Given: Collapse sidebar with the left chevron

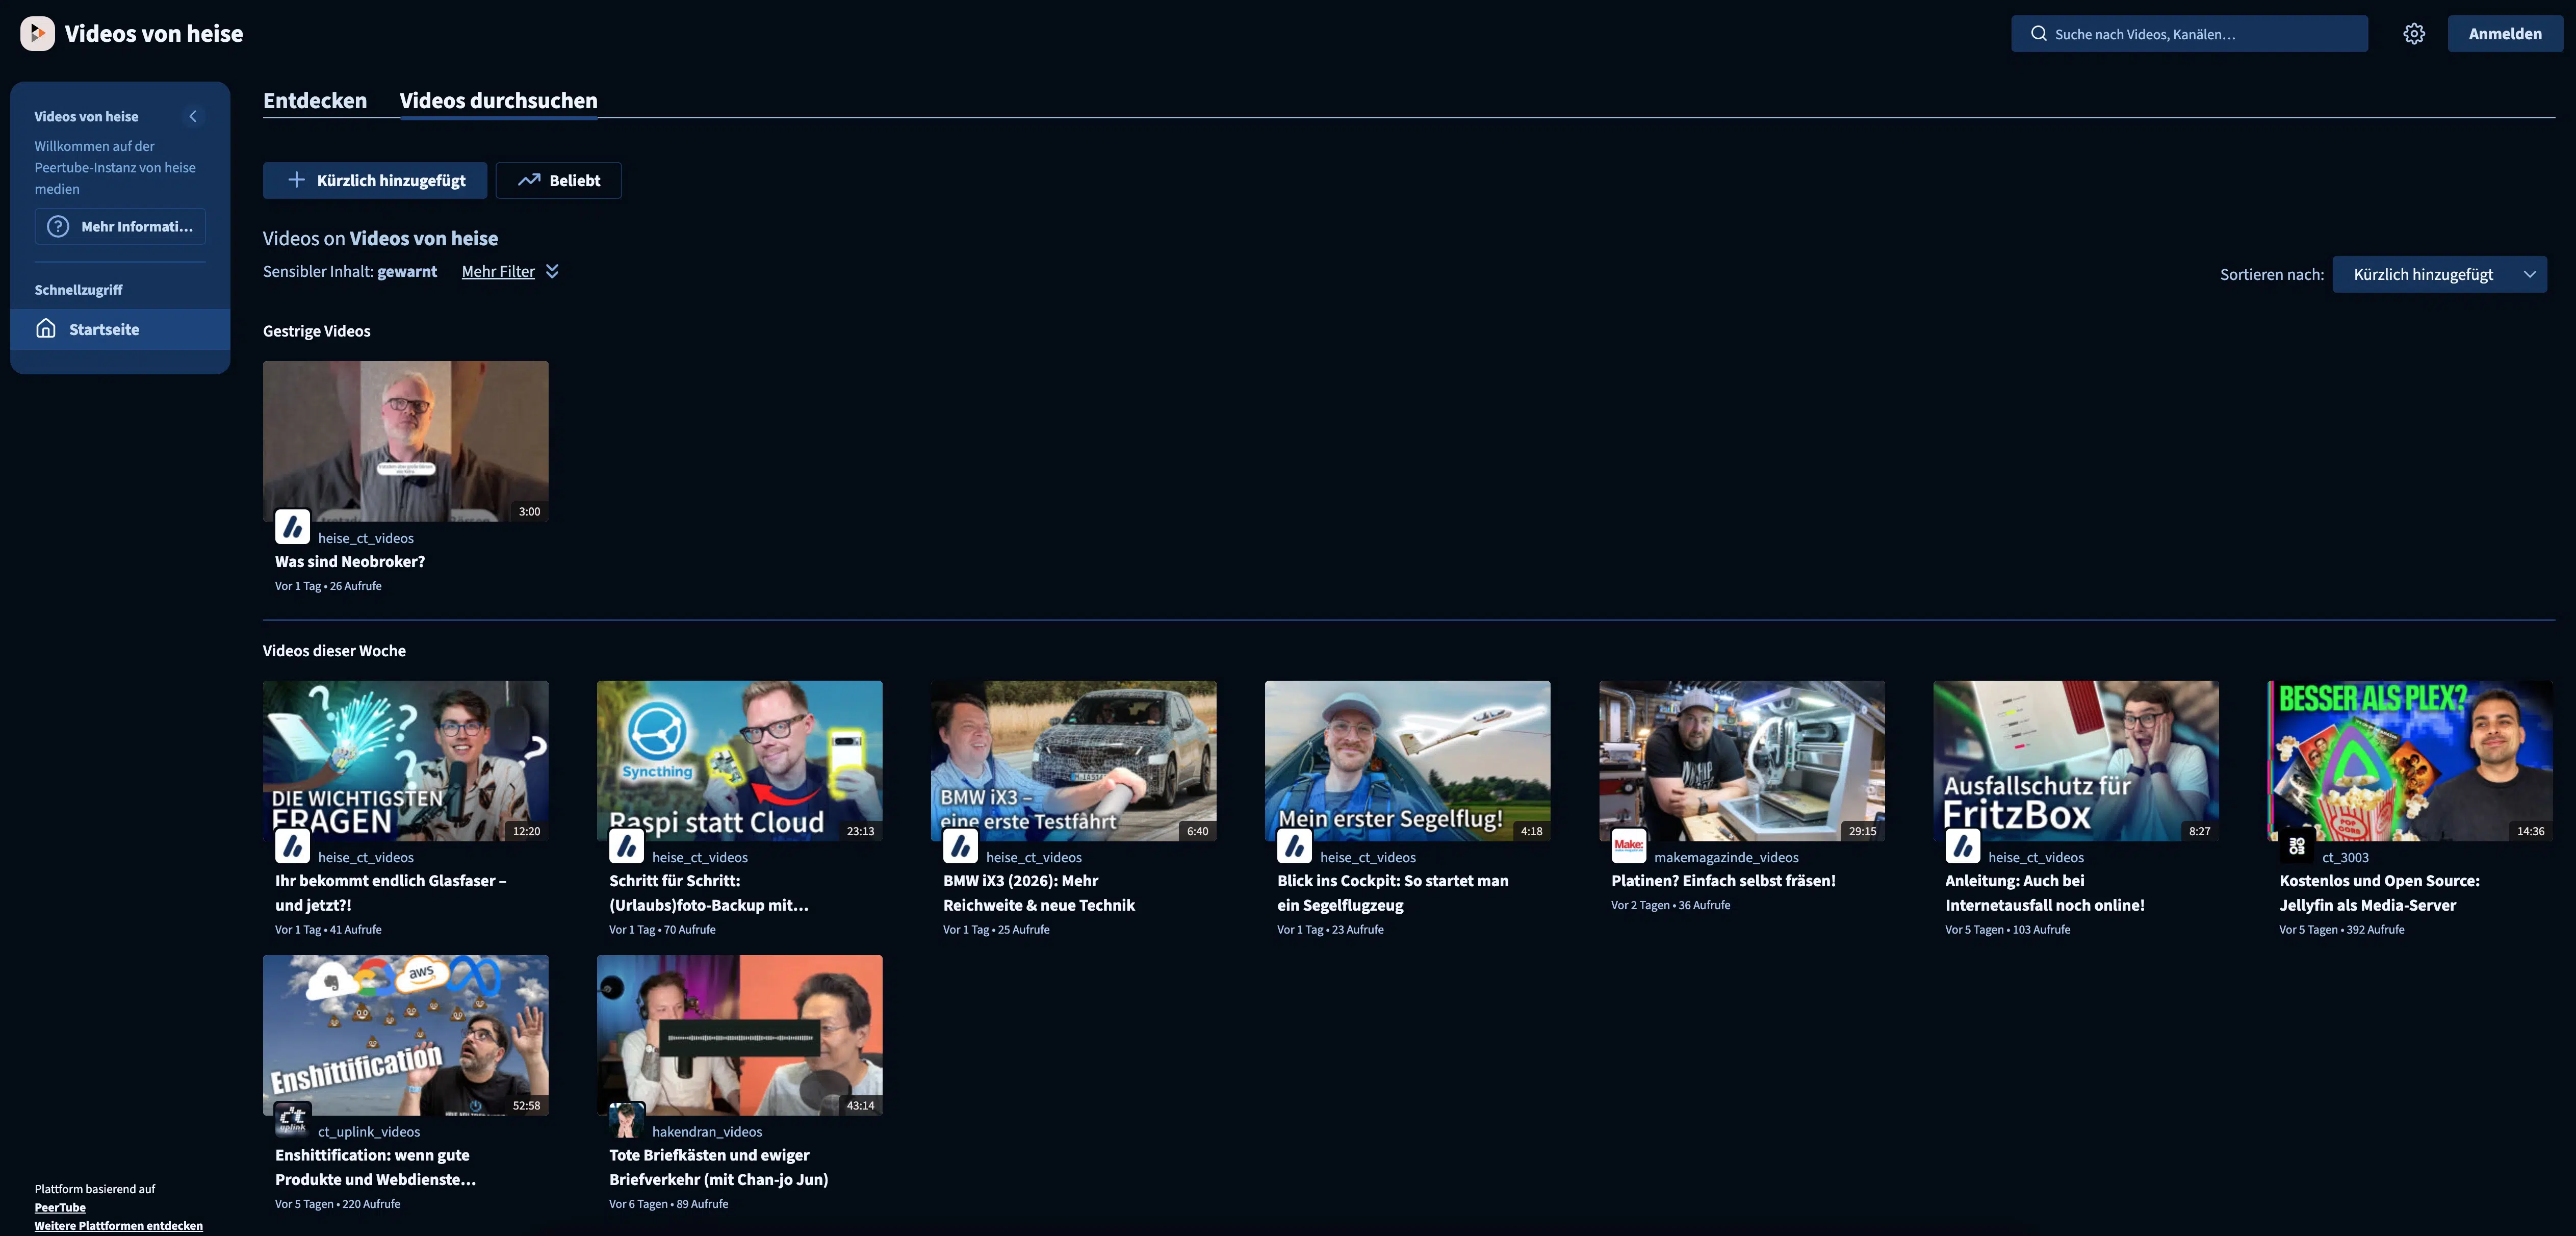Looking at the screenshot, I should tap(193, 116).
